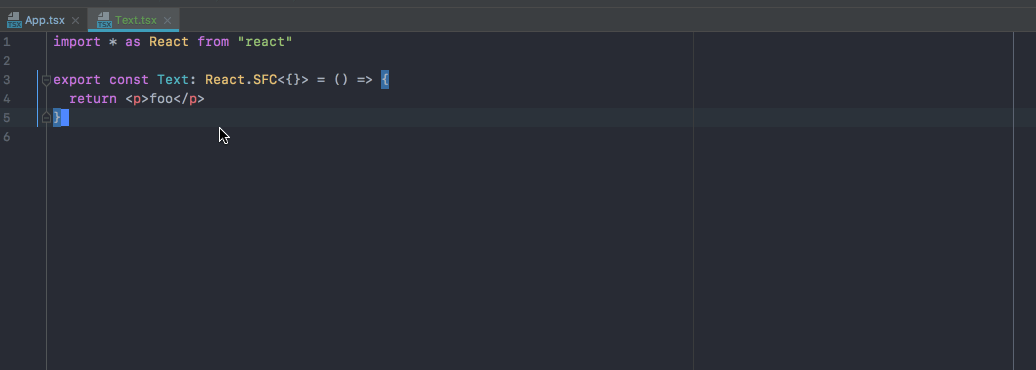The width and height of the screenshot is (1036, 370).
Task: Click the closing brace on line 5
Action: pos(57,118)
